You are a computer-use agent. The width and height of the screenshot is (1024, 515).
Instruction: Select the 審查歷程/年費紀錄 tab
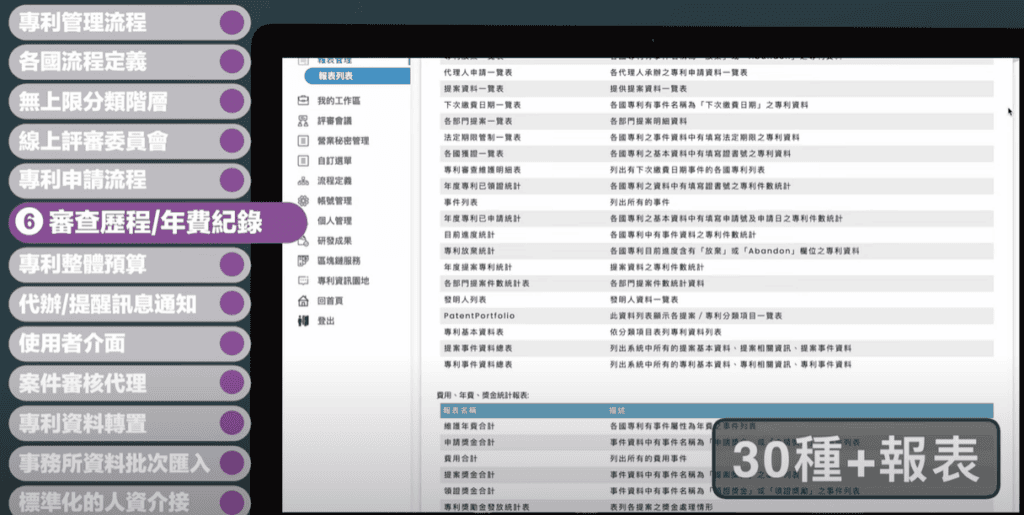click(140, 222)
